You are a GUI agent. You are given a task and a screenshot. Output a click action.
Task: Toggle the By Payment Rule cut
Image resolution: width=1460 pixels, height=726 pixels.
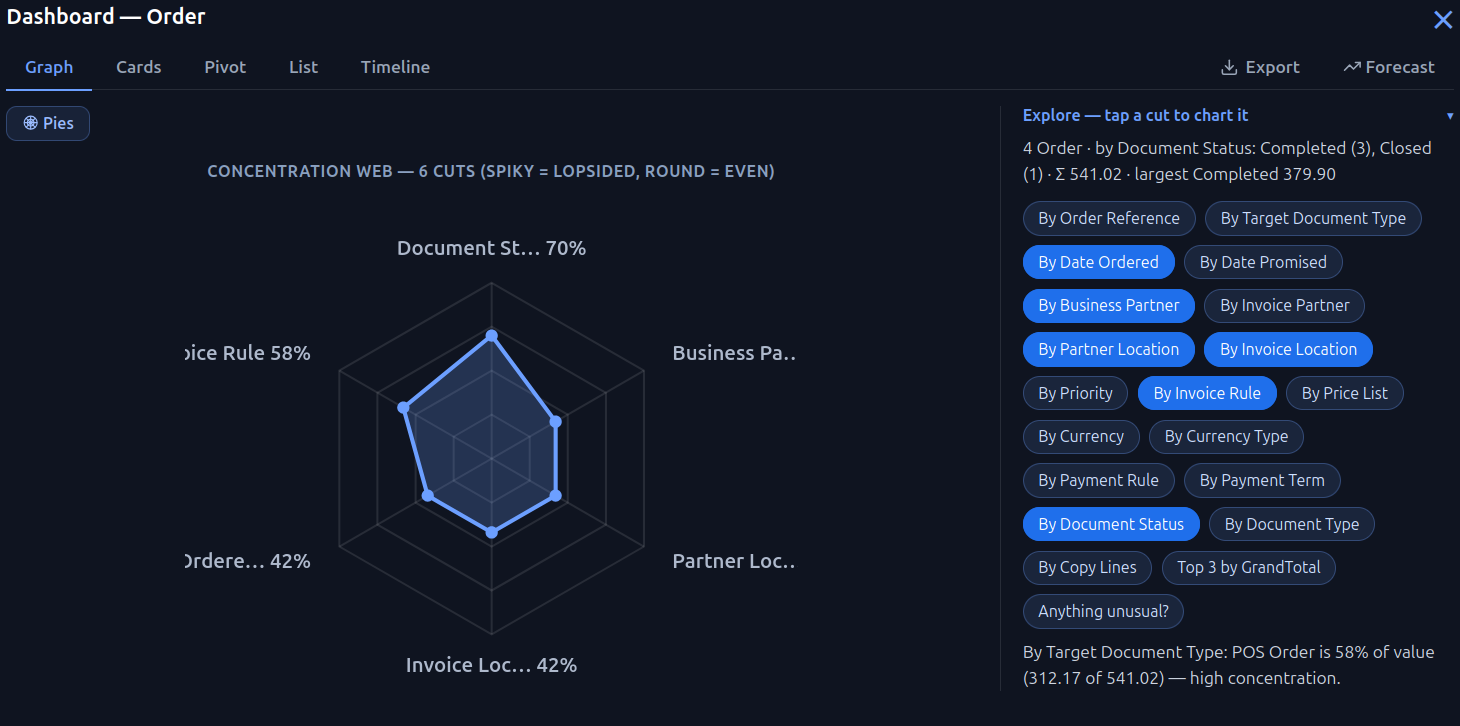1098,480
